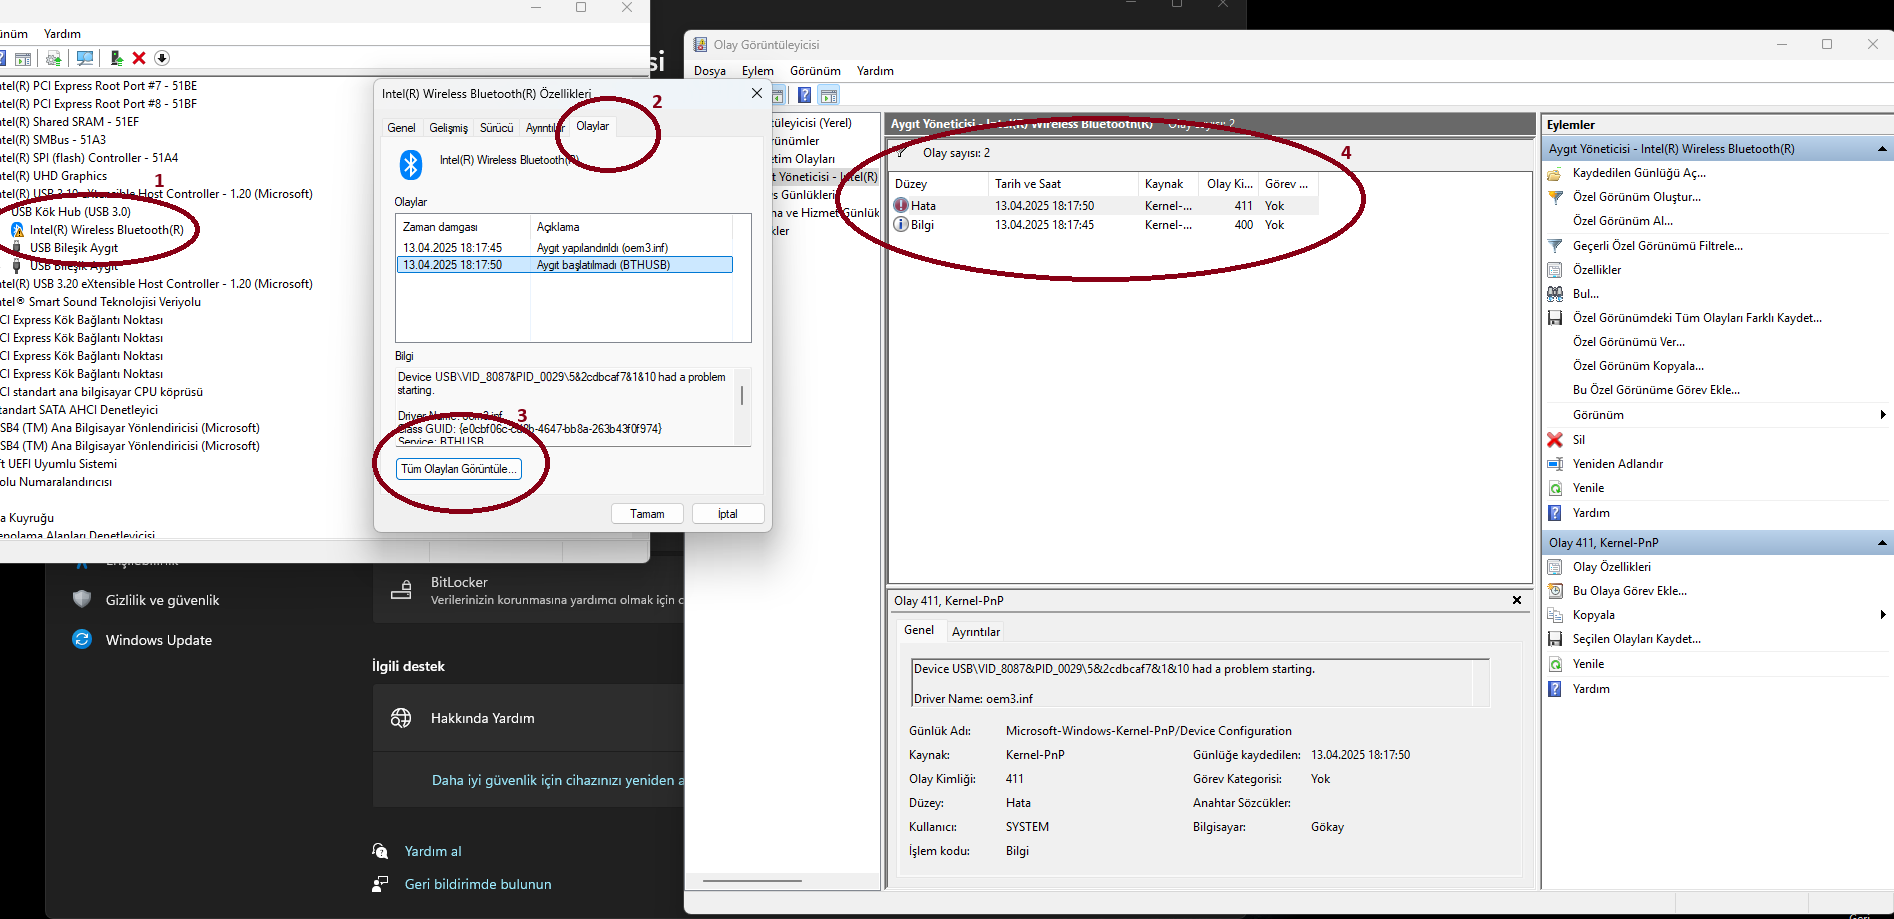Select the Olaylar tab in properties dialog
Screen dimensions: 1894x919
592,126
